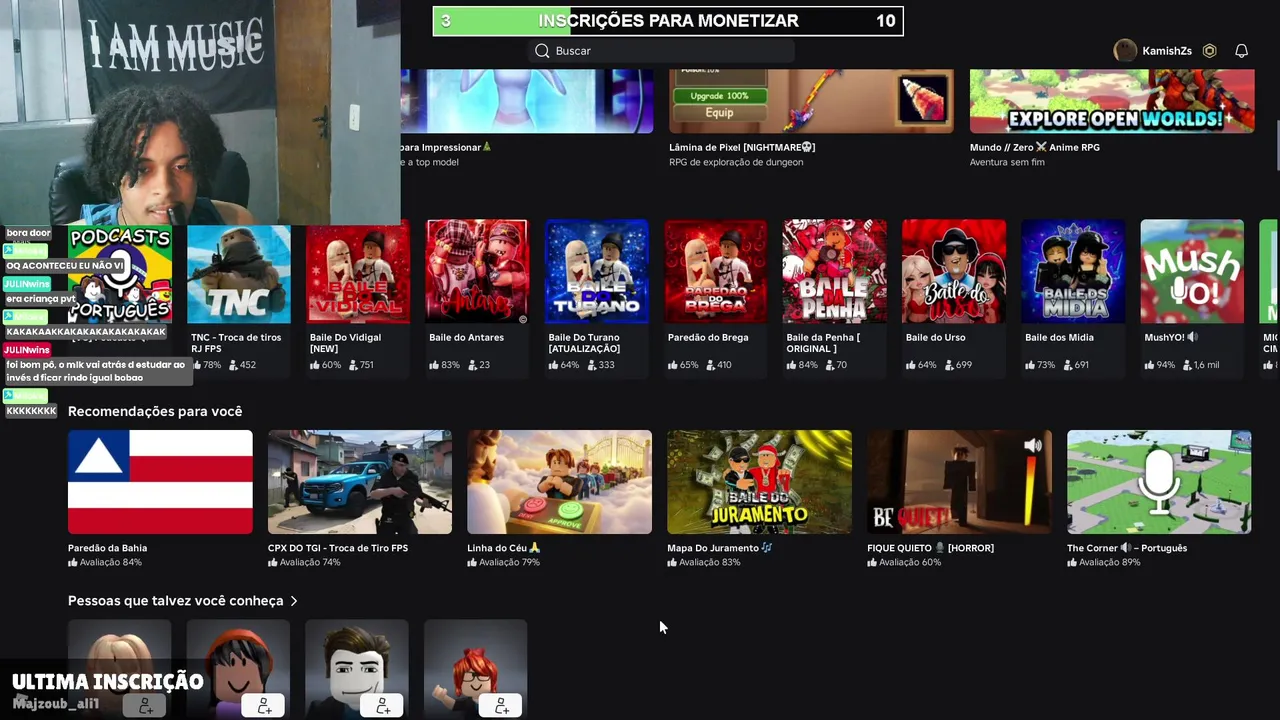Open KamishZs profile avatar

1125,51
